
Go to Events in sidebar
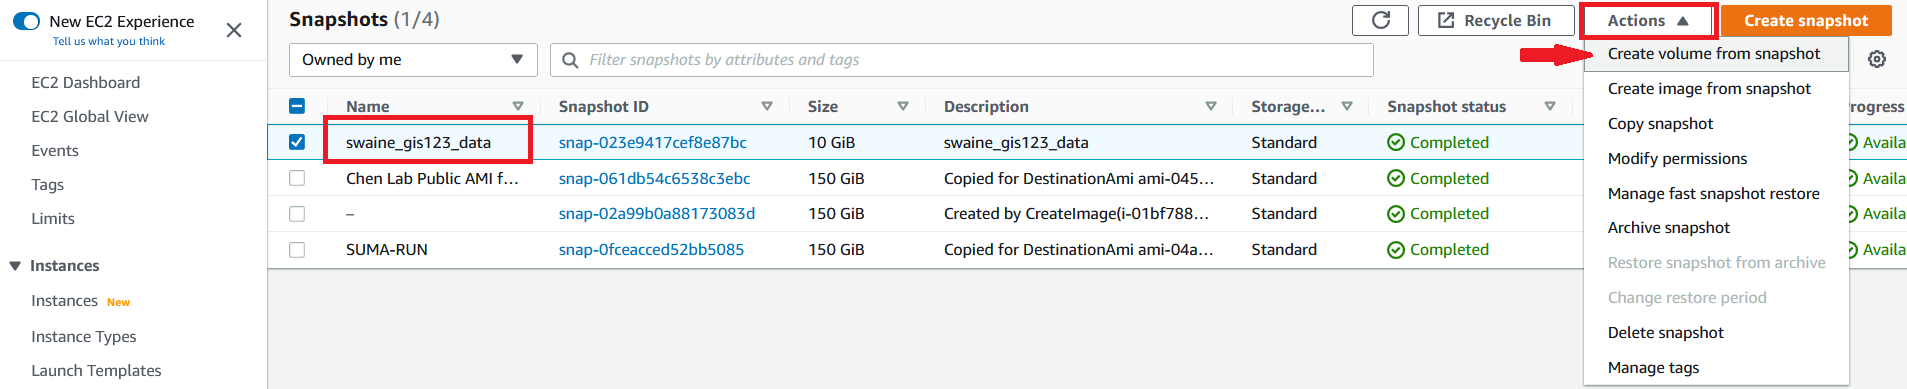[54, 150]
